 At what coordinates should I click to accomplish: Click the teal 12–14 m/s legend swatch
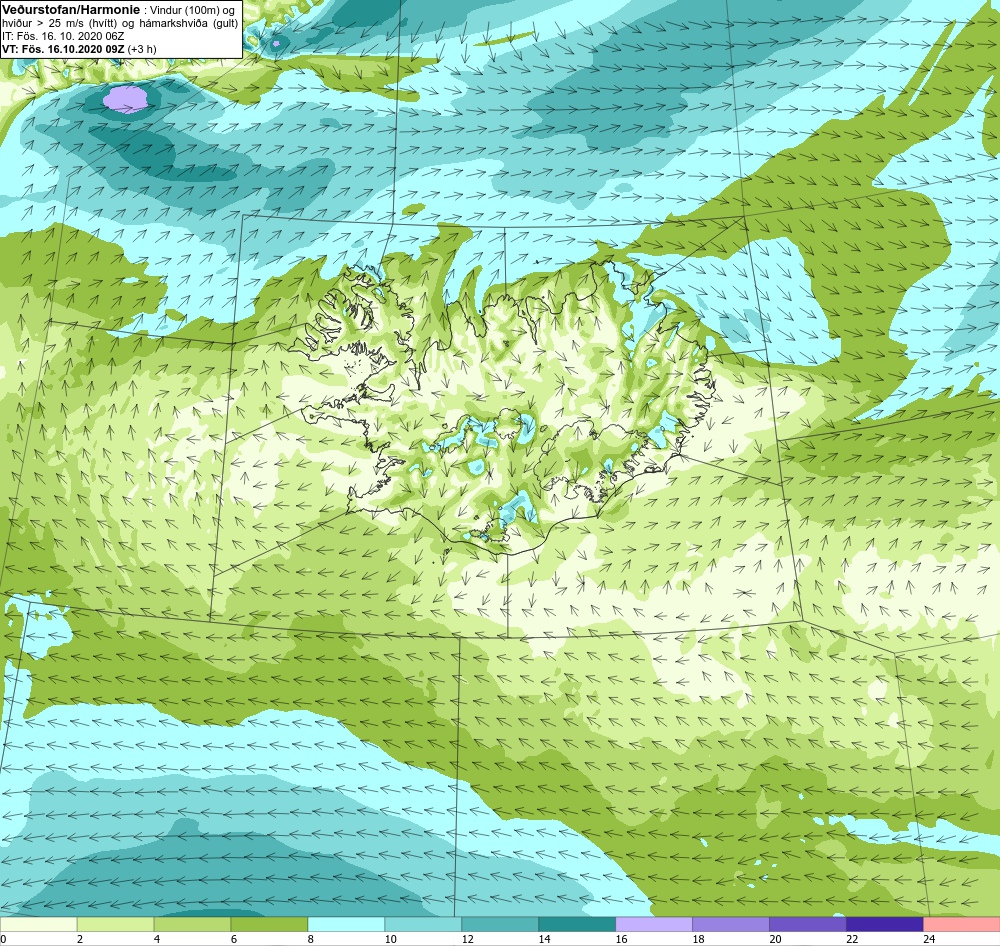(x=500, y=924)
